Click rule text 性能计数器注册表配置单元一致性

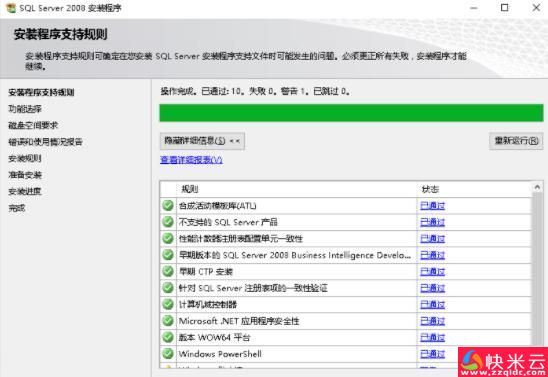(x=241, y=239)
